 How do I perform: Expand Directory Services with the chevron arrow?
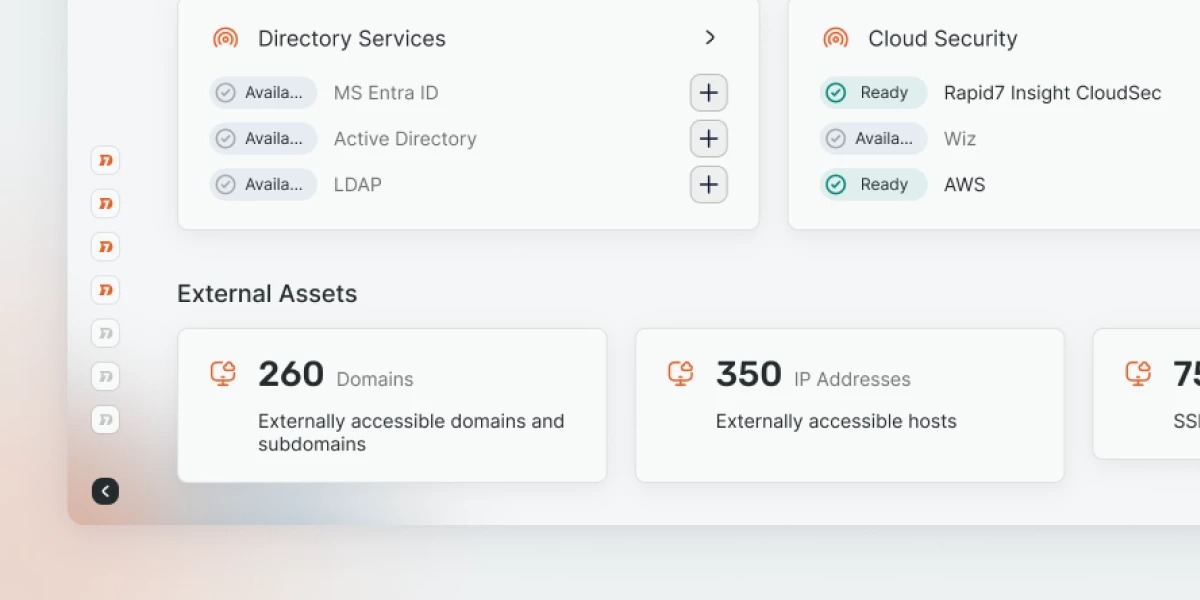(710, 38)
